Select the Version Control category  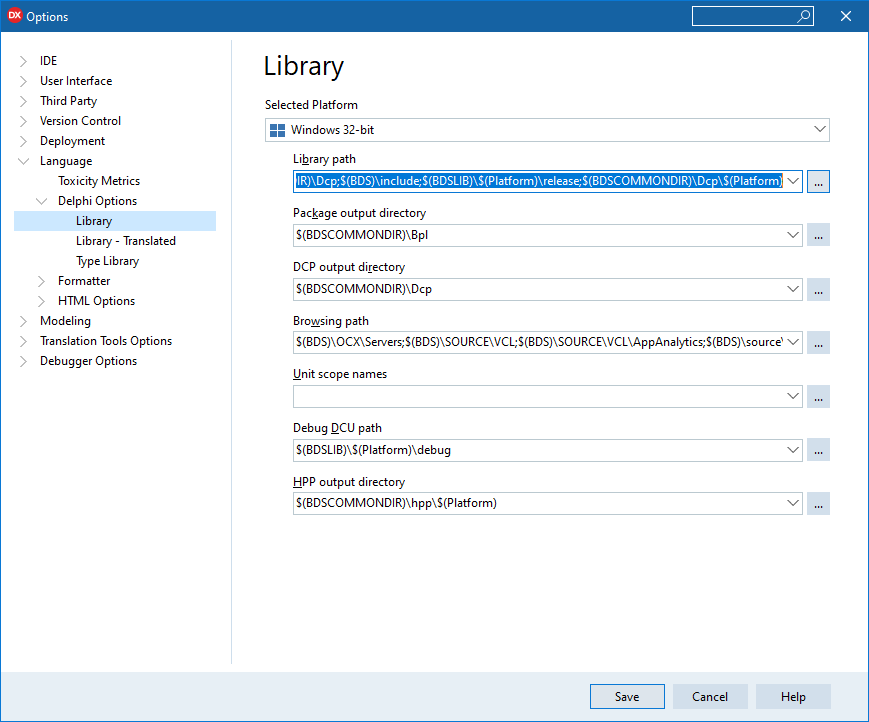pos(80,121)
